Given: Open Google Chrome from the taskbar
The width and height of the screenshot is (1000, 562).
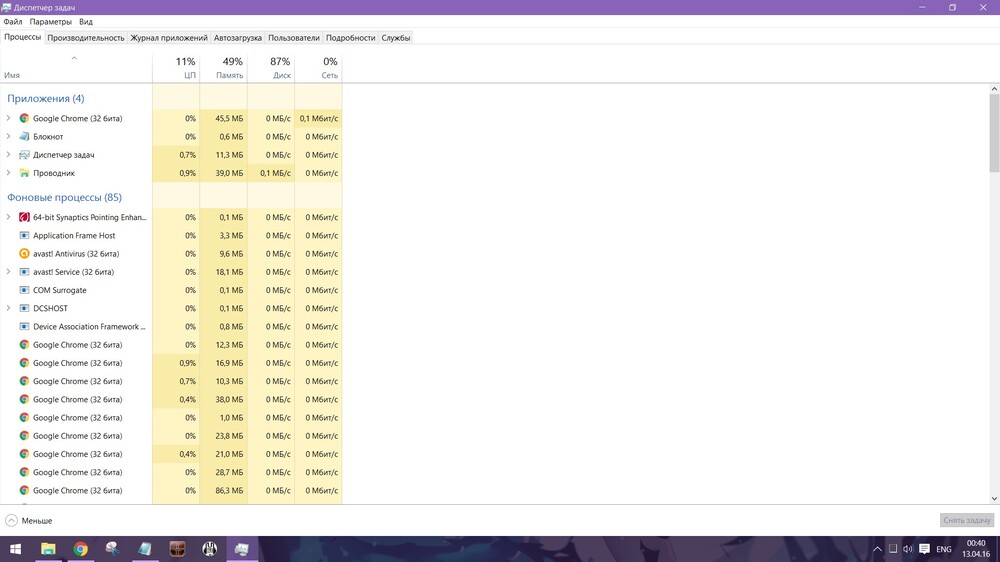Looking at the screenshot, I should click(x=80, y=549).
